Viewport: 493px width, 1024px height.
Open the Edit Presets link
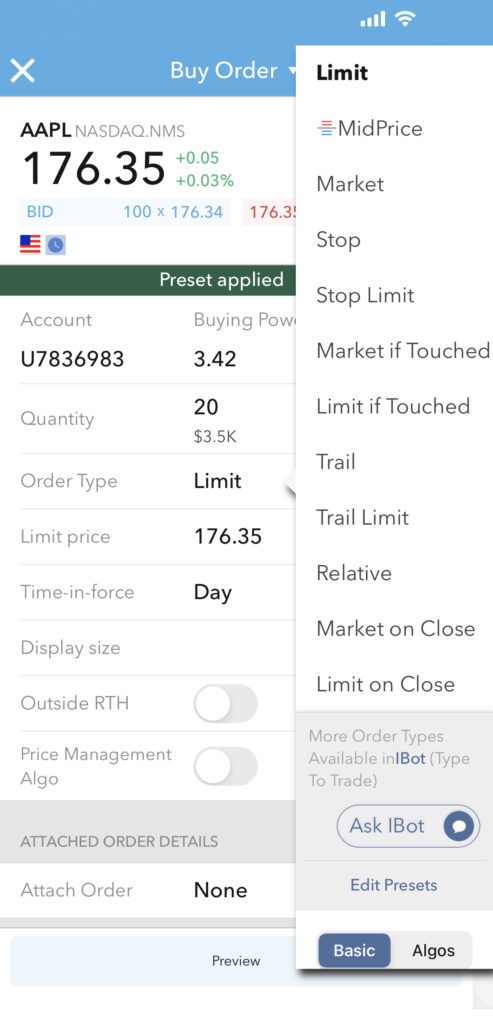[x=394, y=885]
